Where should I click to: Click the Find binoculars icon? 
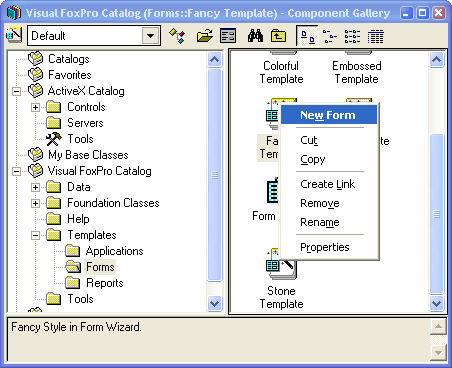[255, 35]
